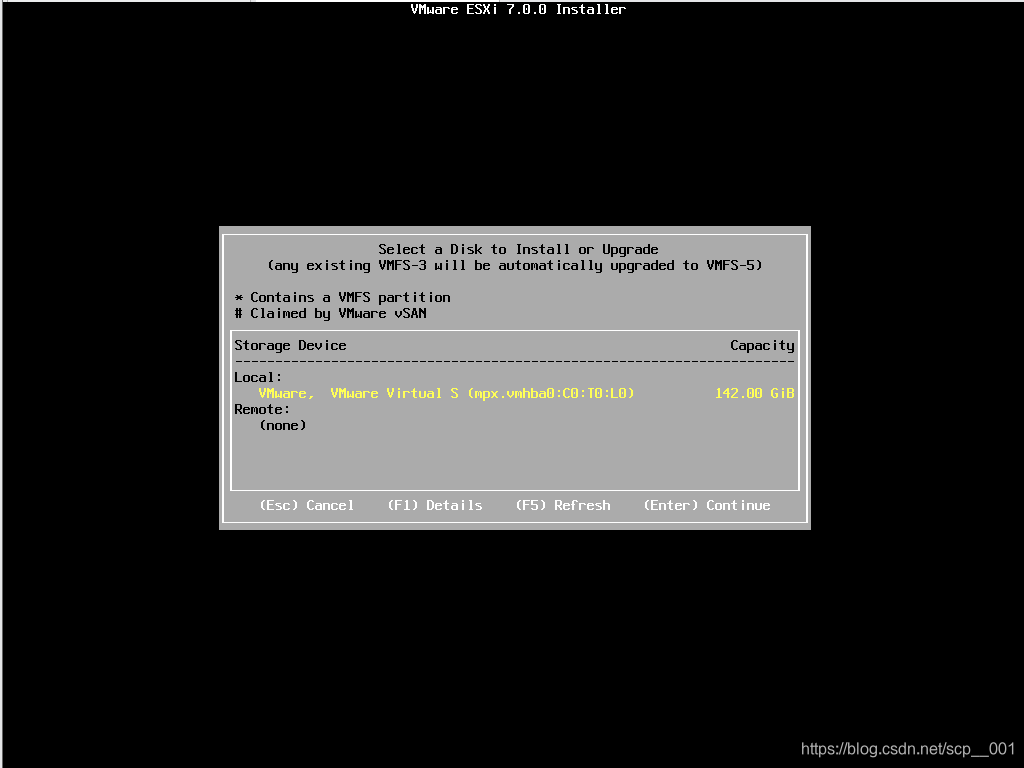Open (F1) Details for the disk
1024x768 pixels.
435,505
